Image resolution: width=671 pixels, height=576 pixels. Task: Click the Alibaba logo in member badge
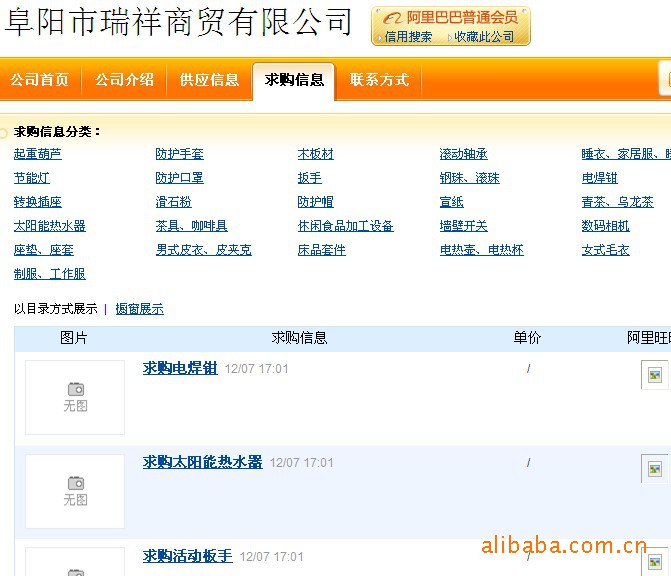coord(392,18)
